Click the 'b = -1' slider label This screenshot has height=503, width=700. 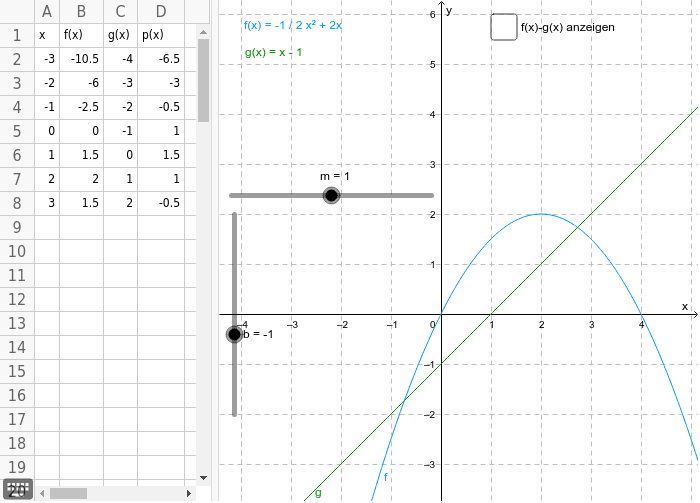pyautogui.click(x=258, y=334)
